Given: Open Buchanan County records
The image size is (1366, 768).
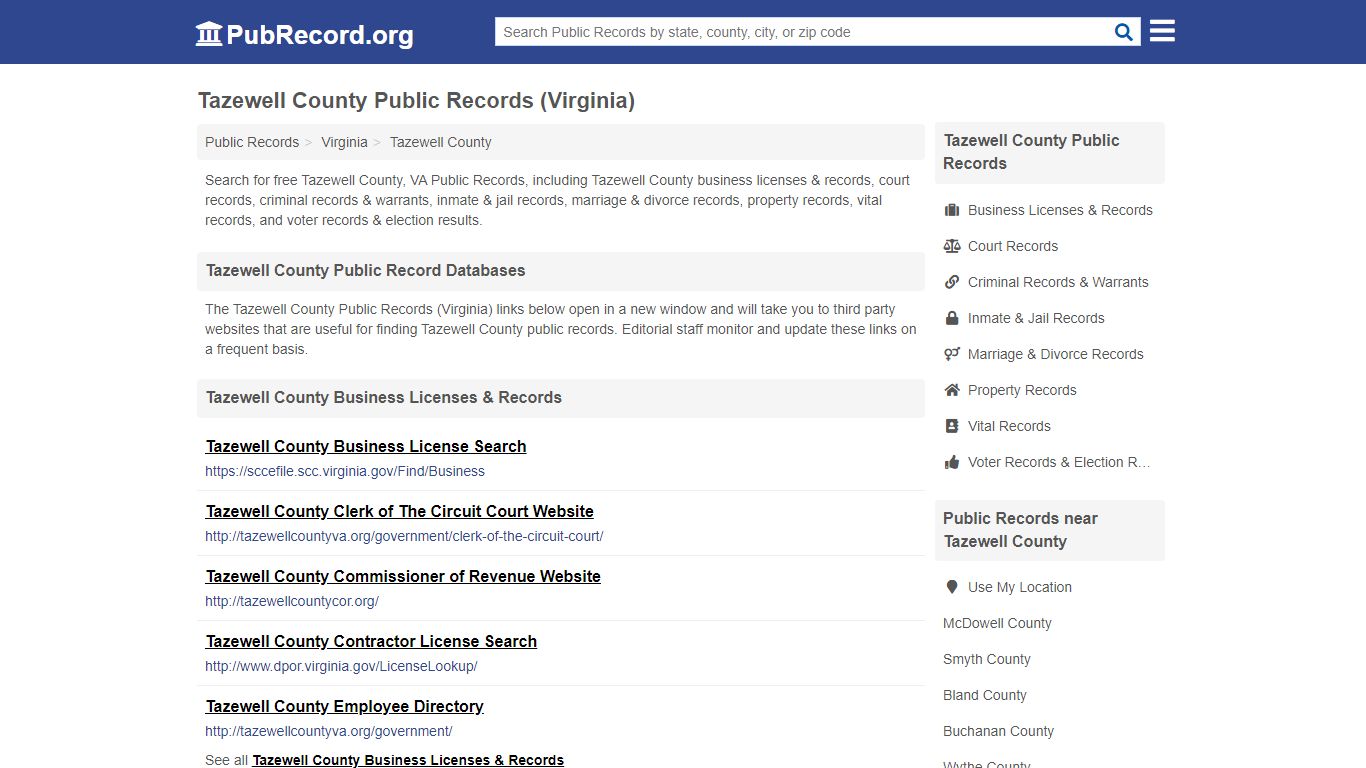Looking at the screenshot, I should 998,731.
